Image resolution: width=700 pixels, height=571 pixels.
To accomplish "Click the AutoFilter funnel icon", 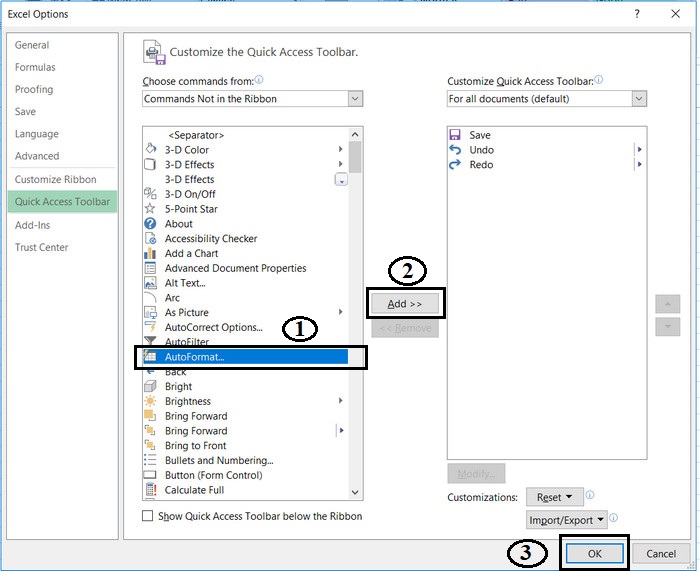I will pos(150,341).
